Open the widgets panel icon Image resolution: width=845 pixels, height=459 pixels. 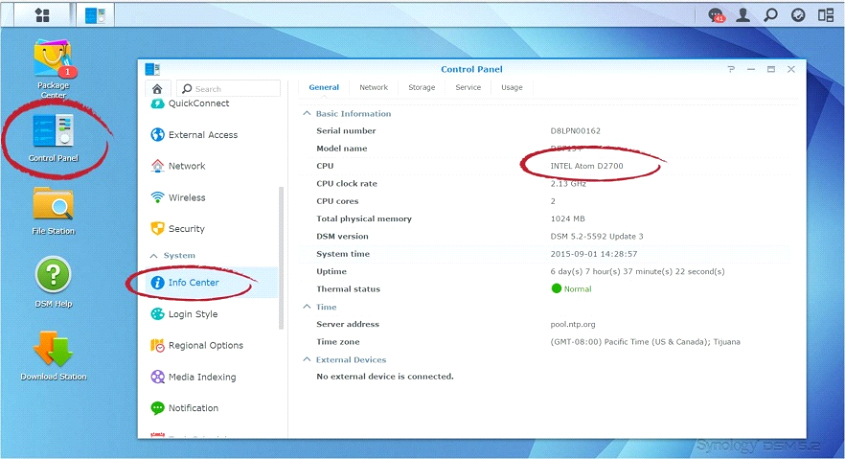826,15
